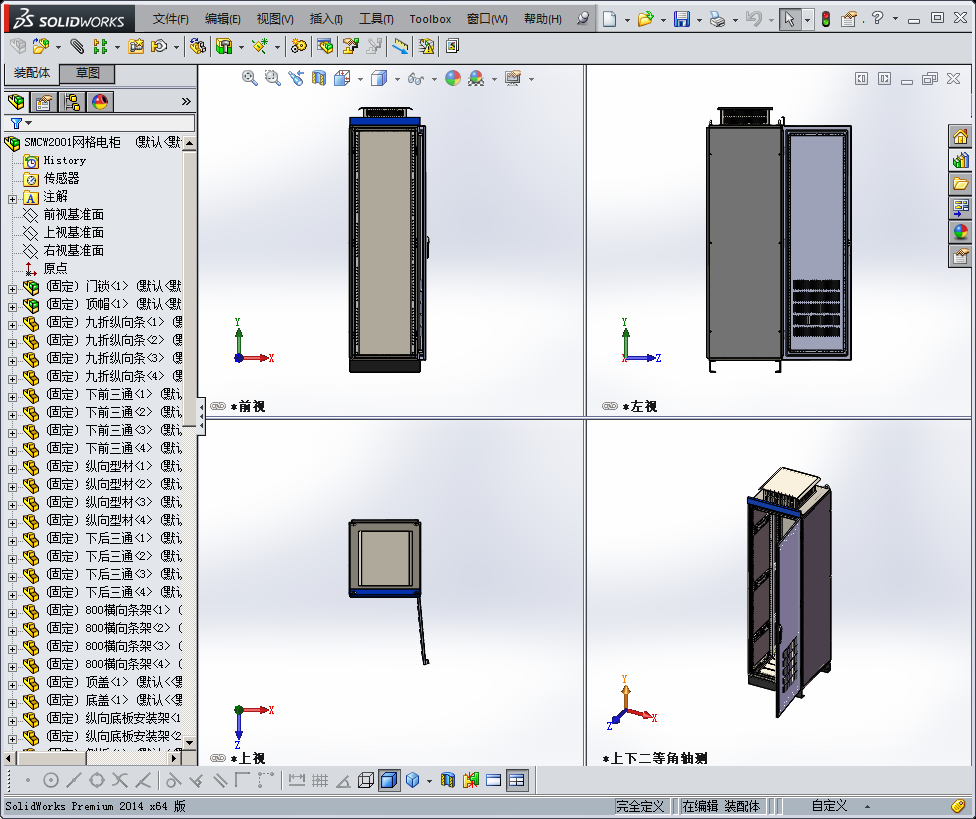Open the Toolbox menu

(430, 19)
